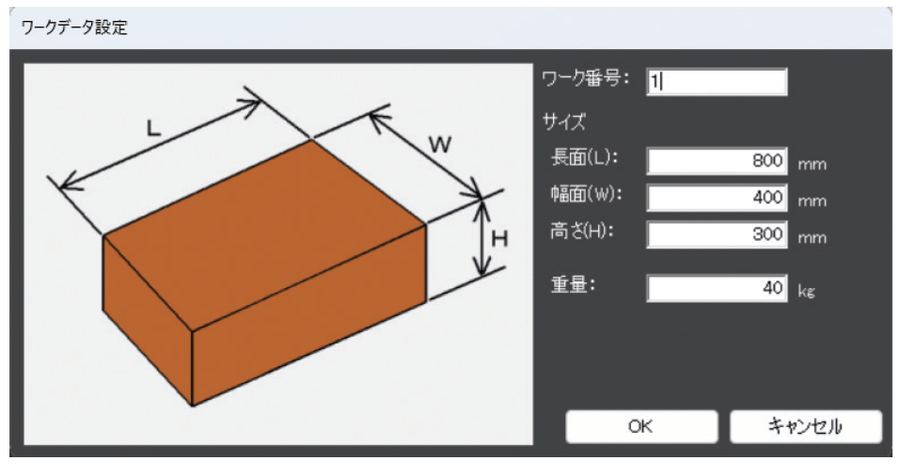Click the L dimension label in diagram

click(x=153, y=128)
